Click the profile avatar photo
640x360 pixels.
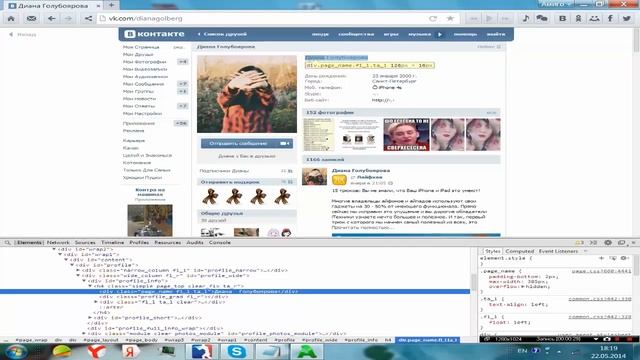pos(247,94)
